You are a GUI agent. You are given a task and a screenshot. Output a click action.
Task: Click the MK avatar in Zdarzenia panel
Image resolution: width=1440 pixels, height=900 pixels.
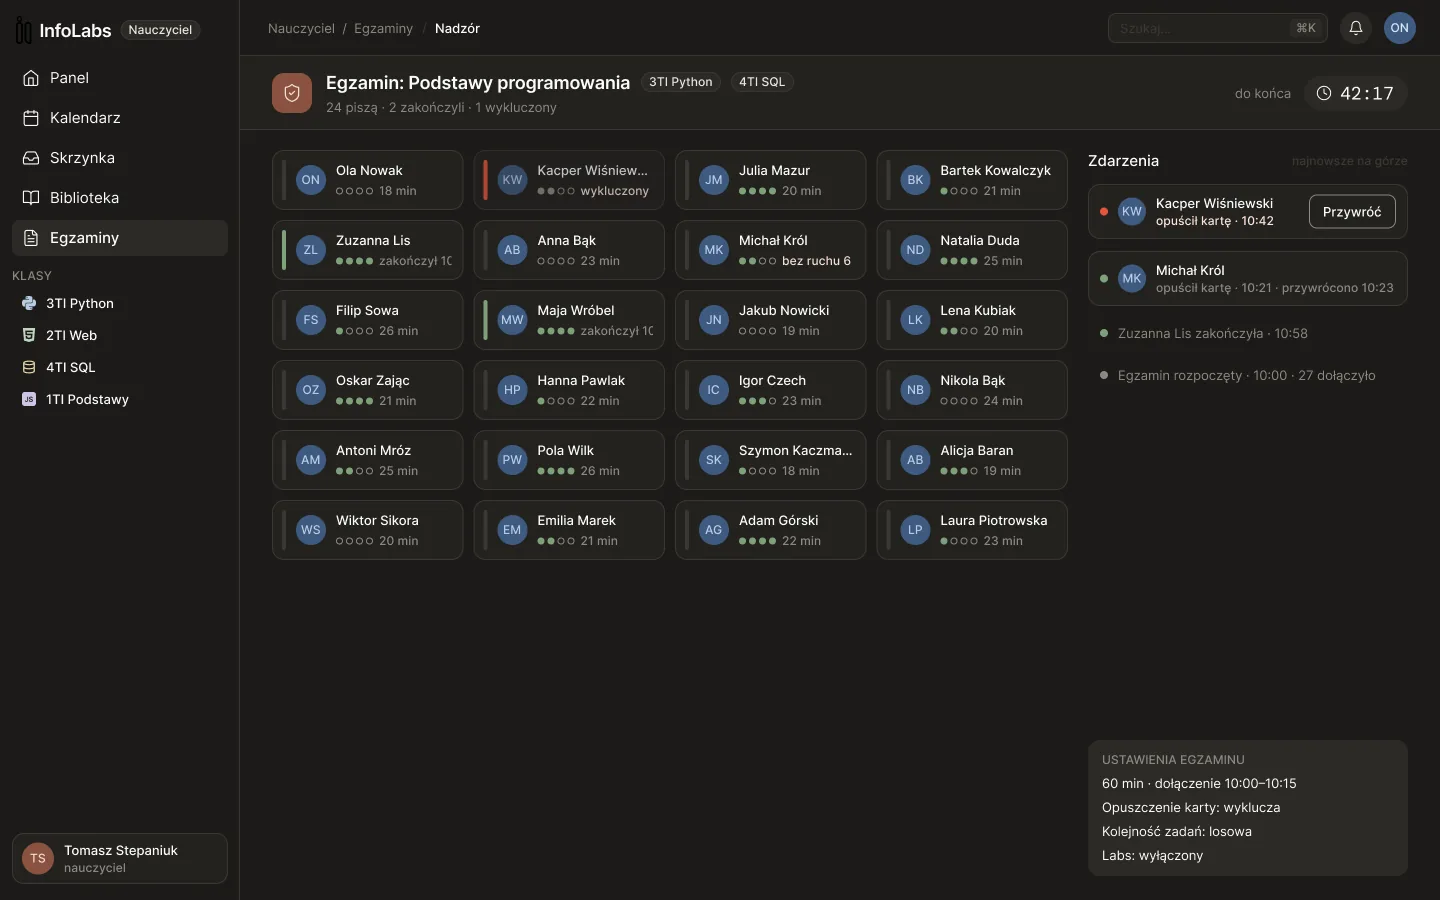(x=1132, y=278)
